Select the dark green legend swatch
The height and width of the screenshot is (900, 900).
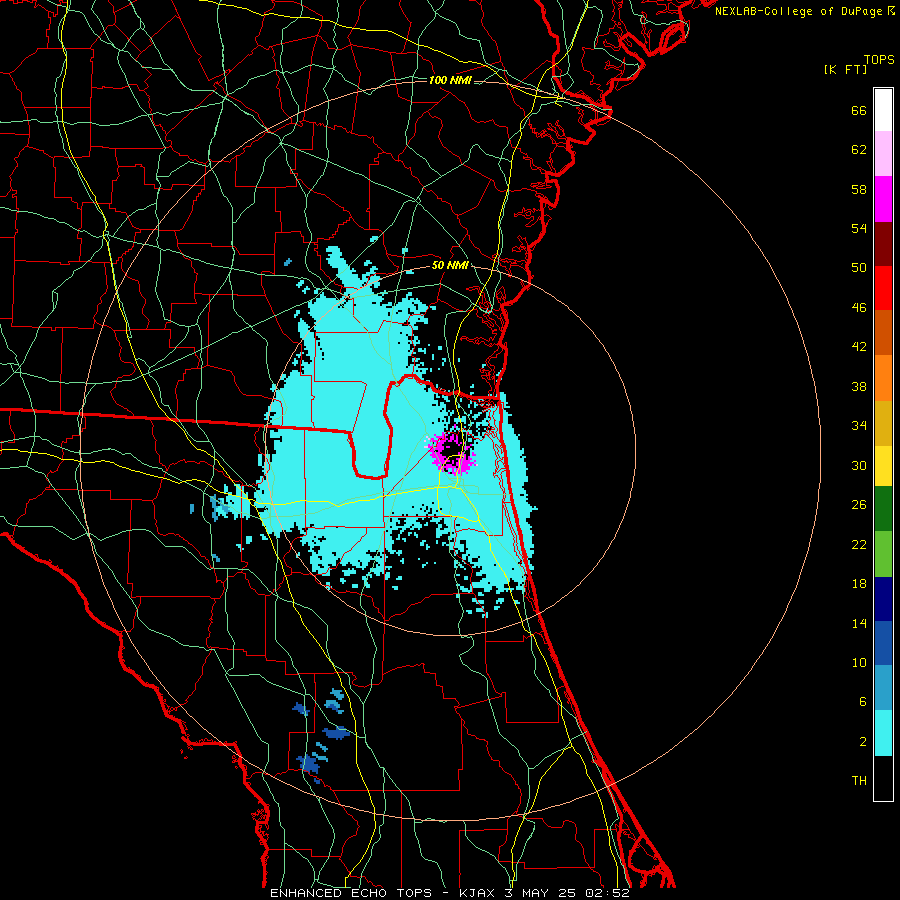click(x=883, y=509)
